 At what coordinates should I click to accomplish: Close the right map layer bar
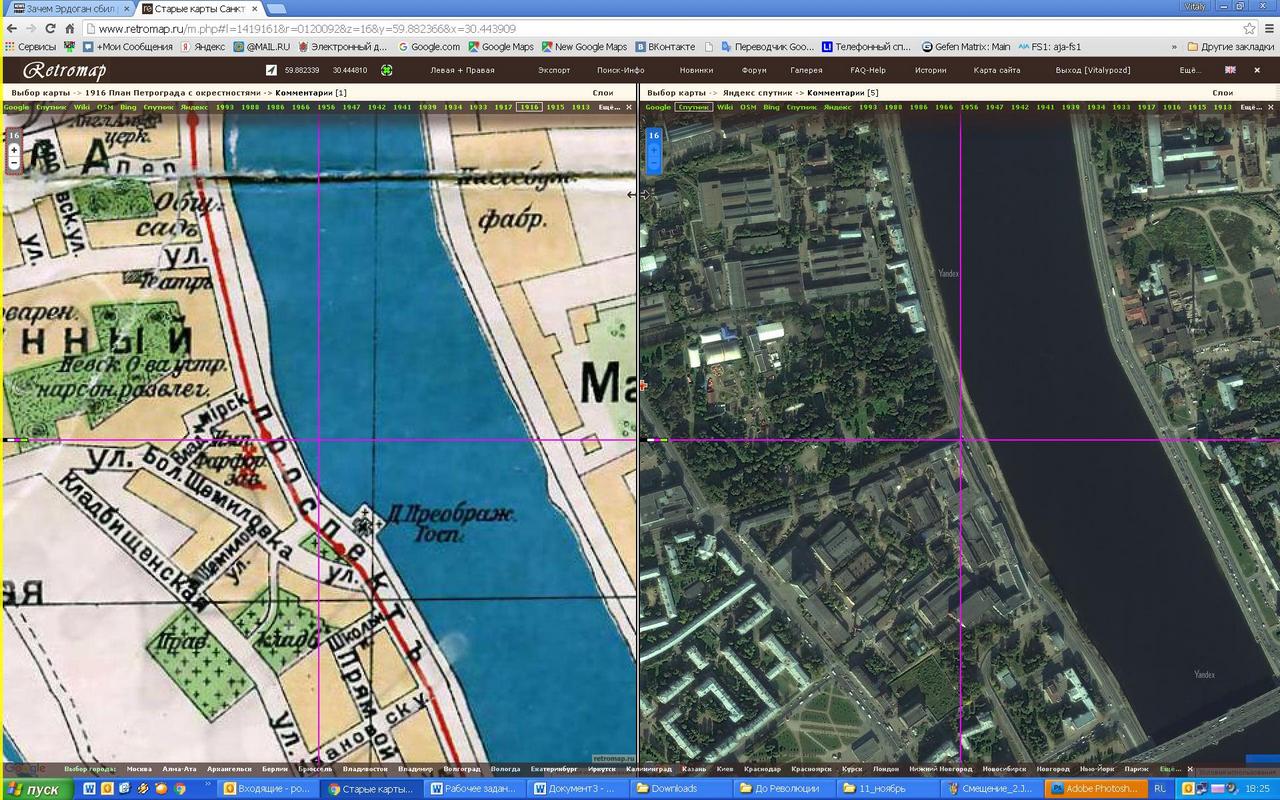[1272, 107]
